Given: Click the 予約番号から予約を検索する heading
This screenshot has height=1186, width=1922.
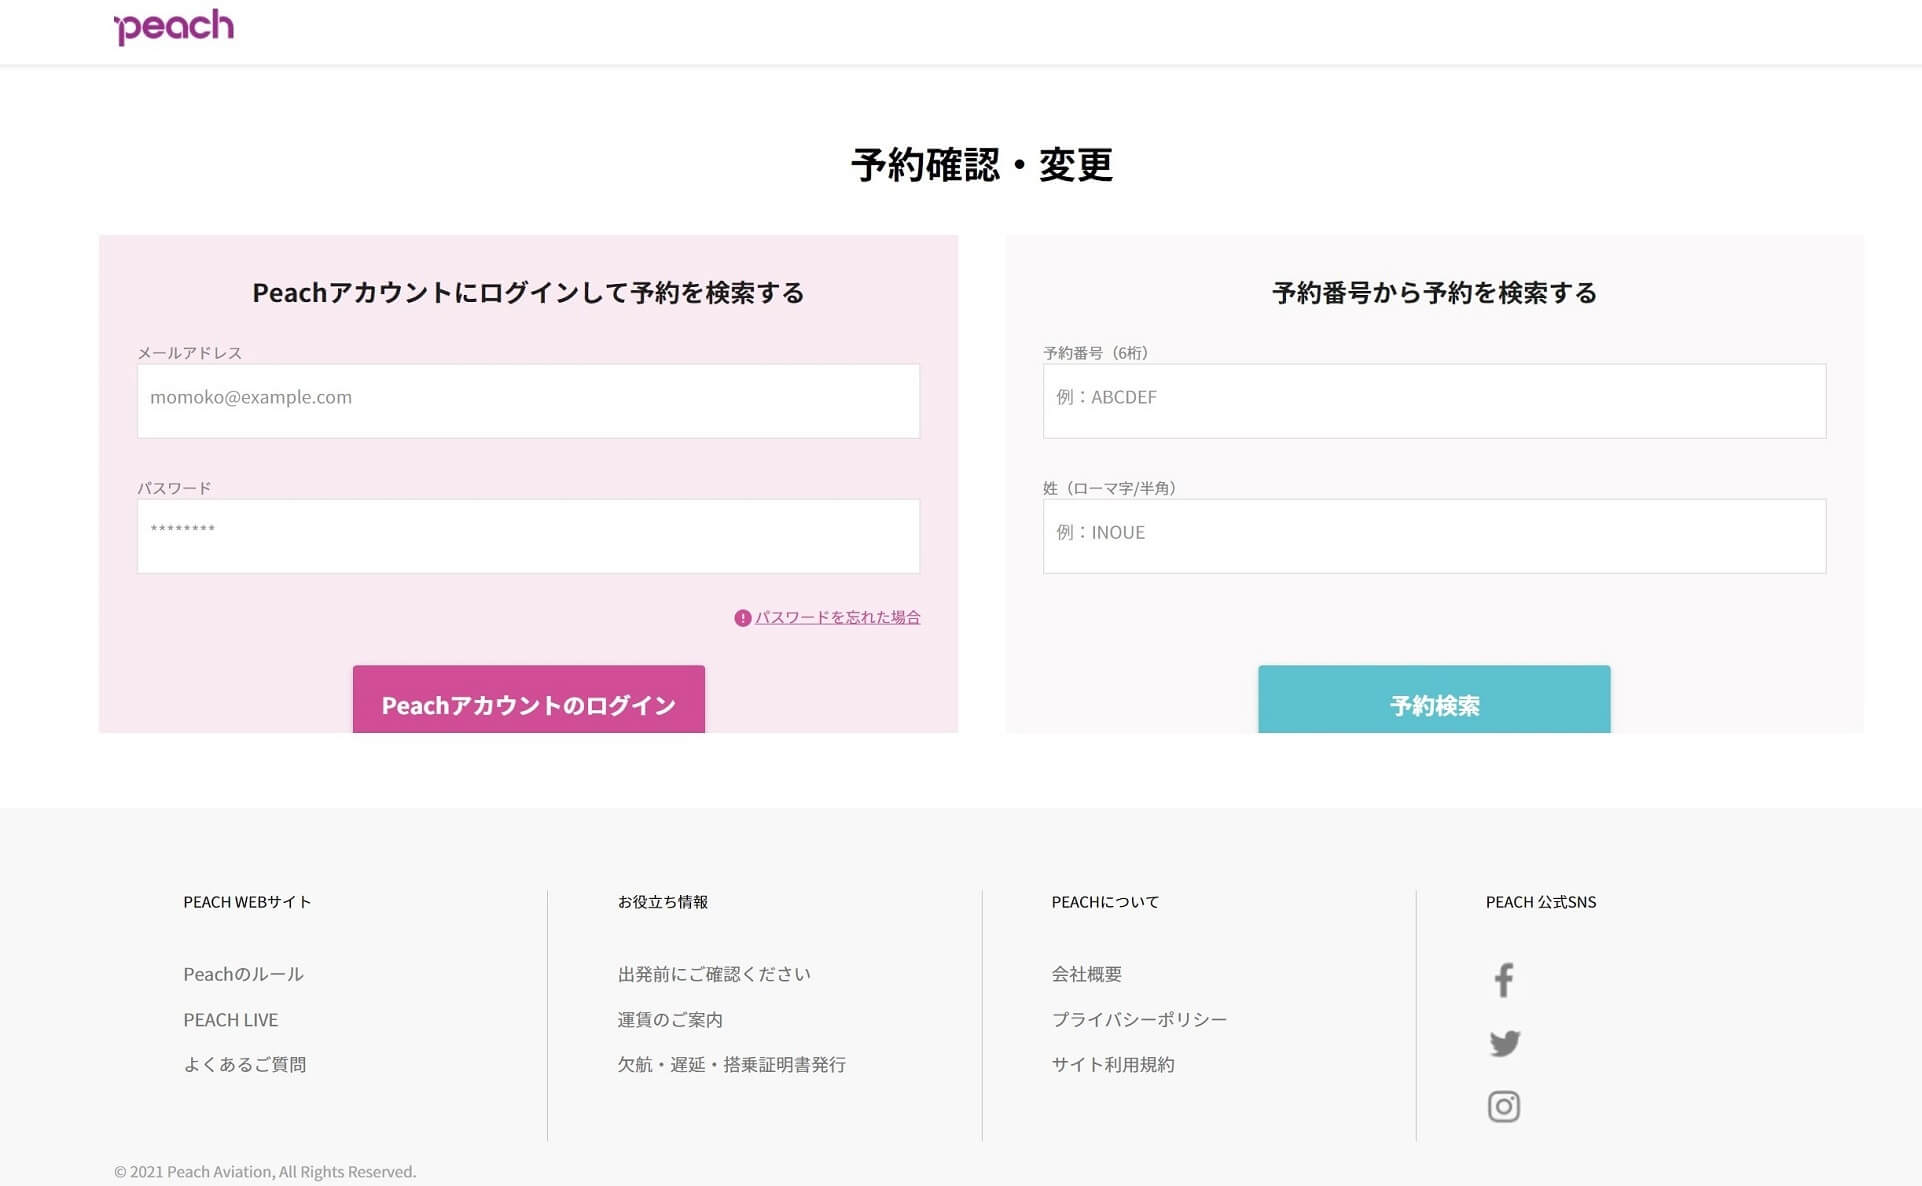Looking at the screenshot, I should click(x=1434, y=293).
